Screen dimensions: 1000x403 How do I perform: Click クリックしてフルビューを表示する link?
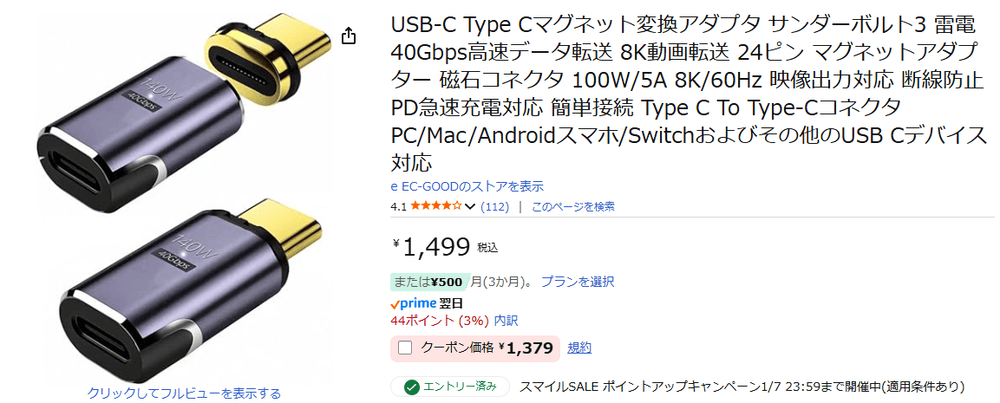184,393
